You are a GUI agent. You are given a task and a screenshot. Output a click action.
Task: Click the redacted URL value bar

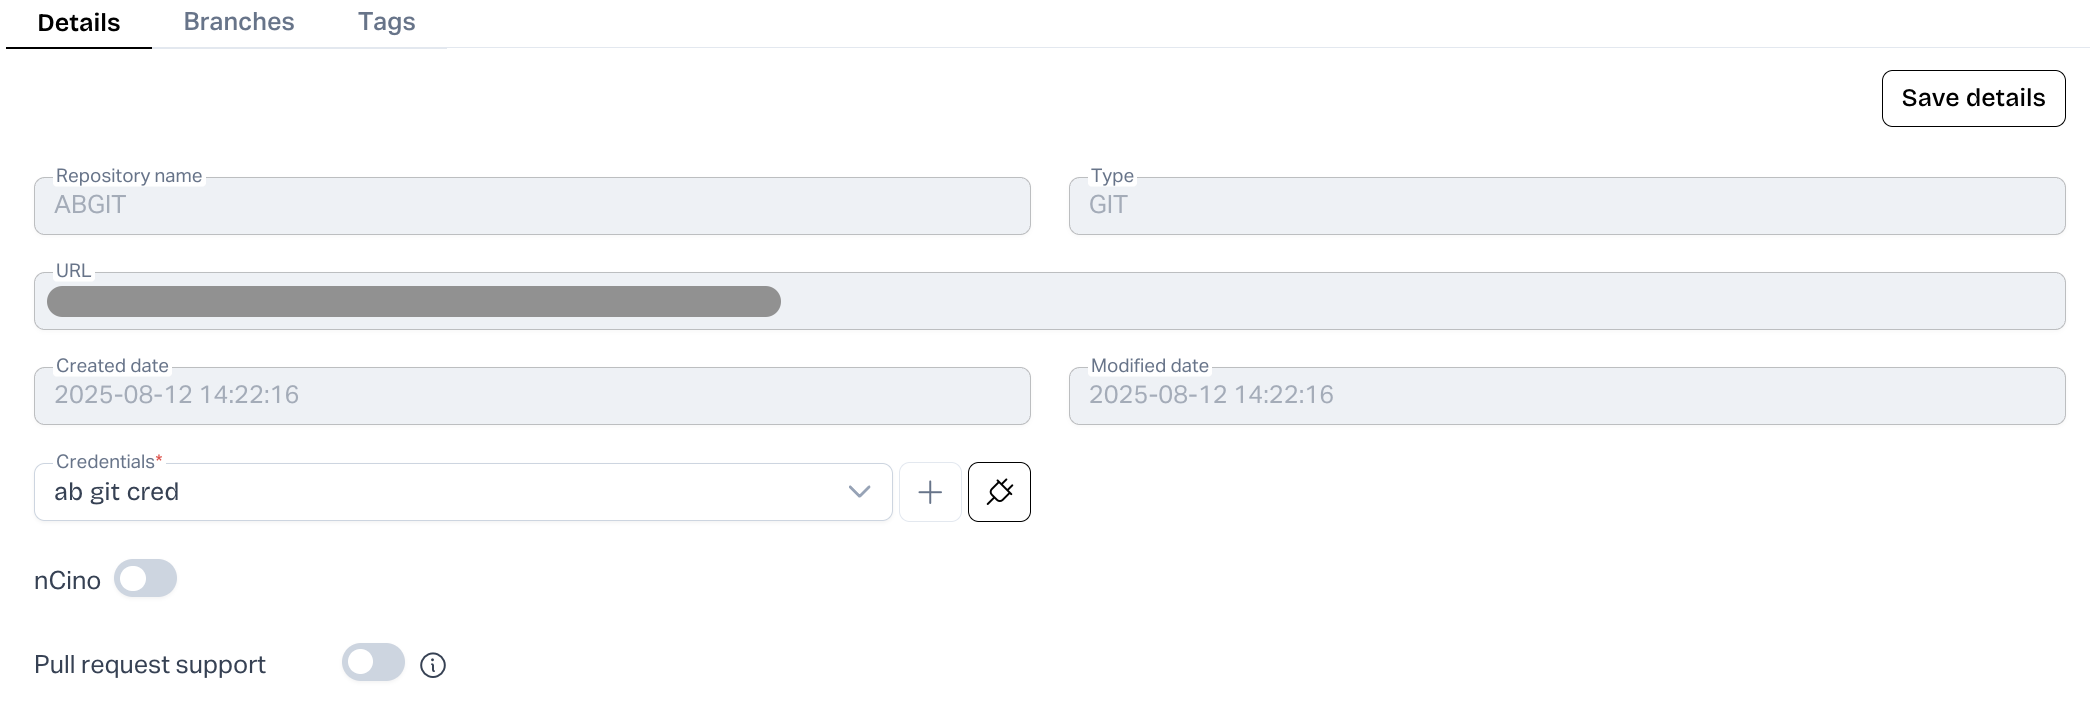[414, 301]
